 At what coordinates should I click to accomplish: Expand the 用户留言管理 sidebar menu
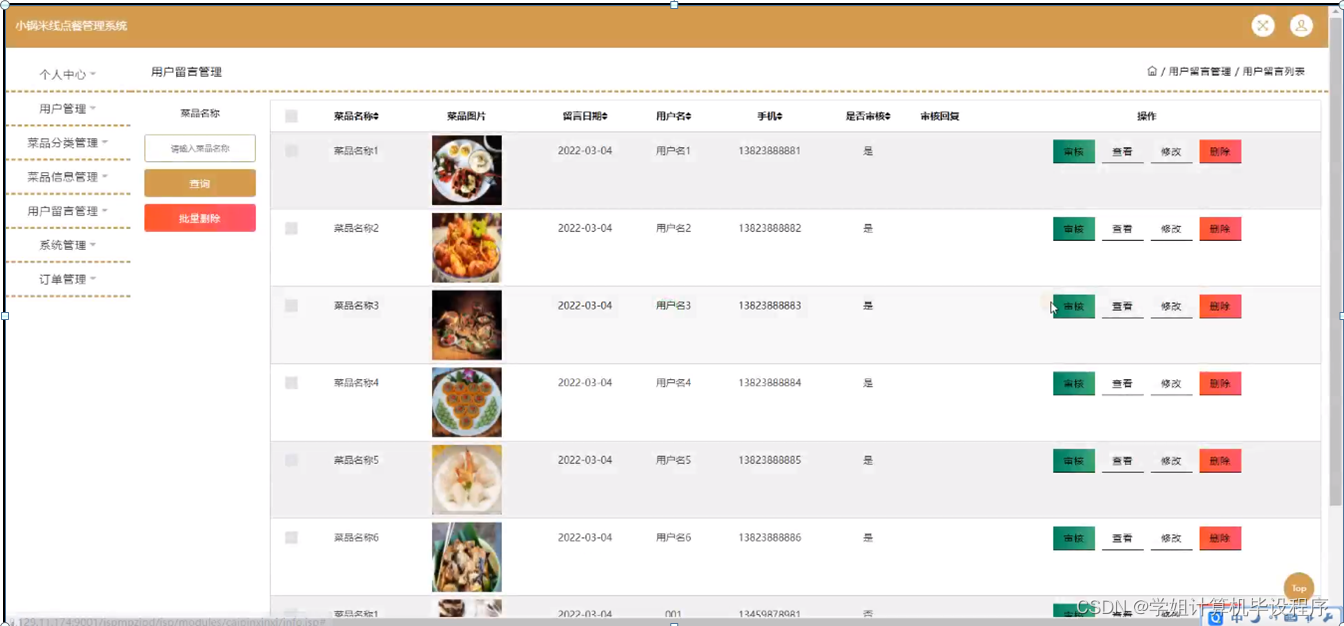(x=67, y=210)
